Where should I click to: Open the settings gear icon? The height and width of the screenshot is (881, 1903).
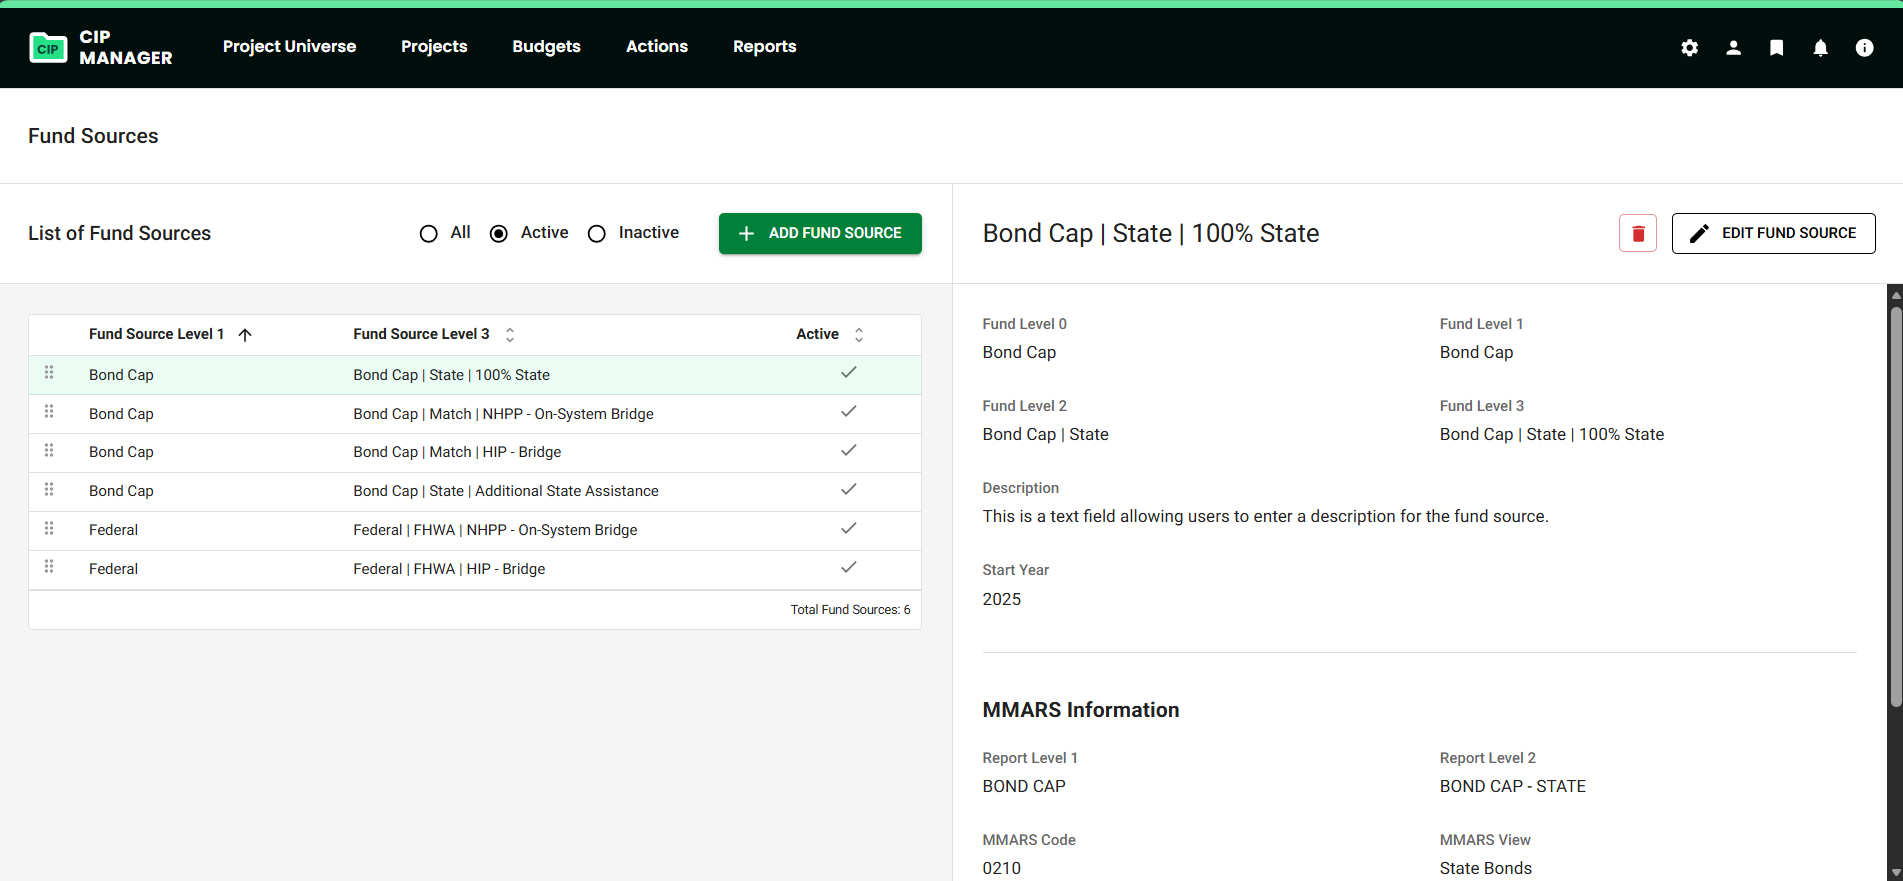pos(1689,48)
